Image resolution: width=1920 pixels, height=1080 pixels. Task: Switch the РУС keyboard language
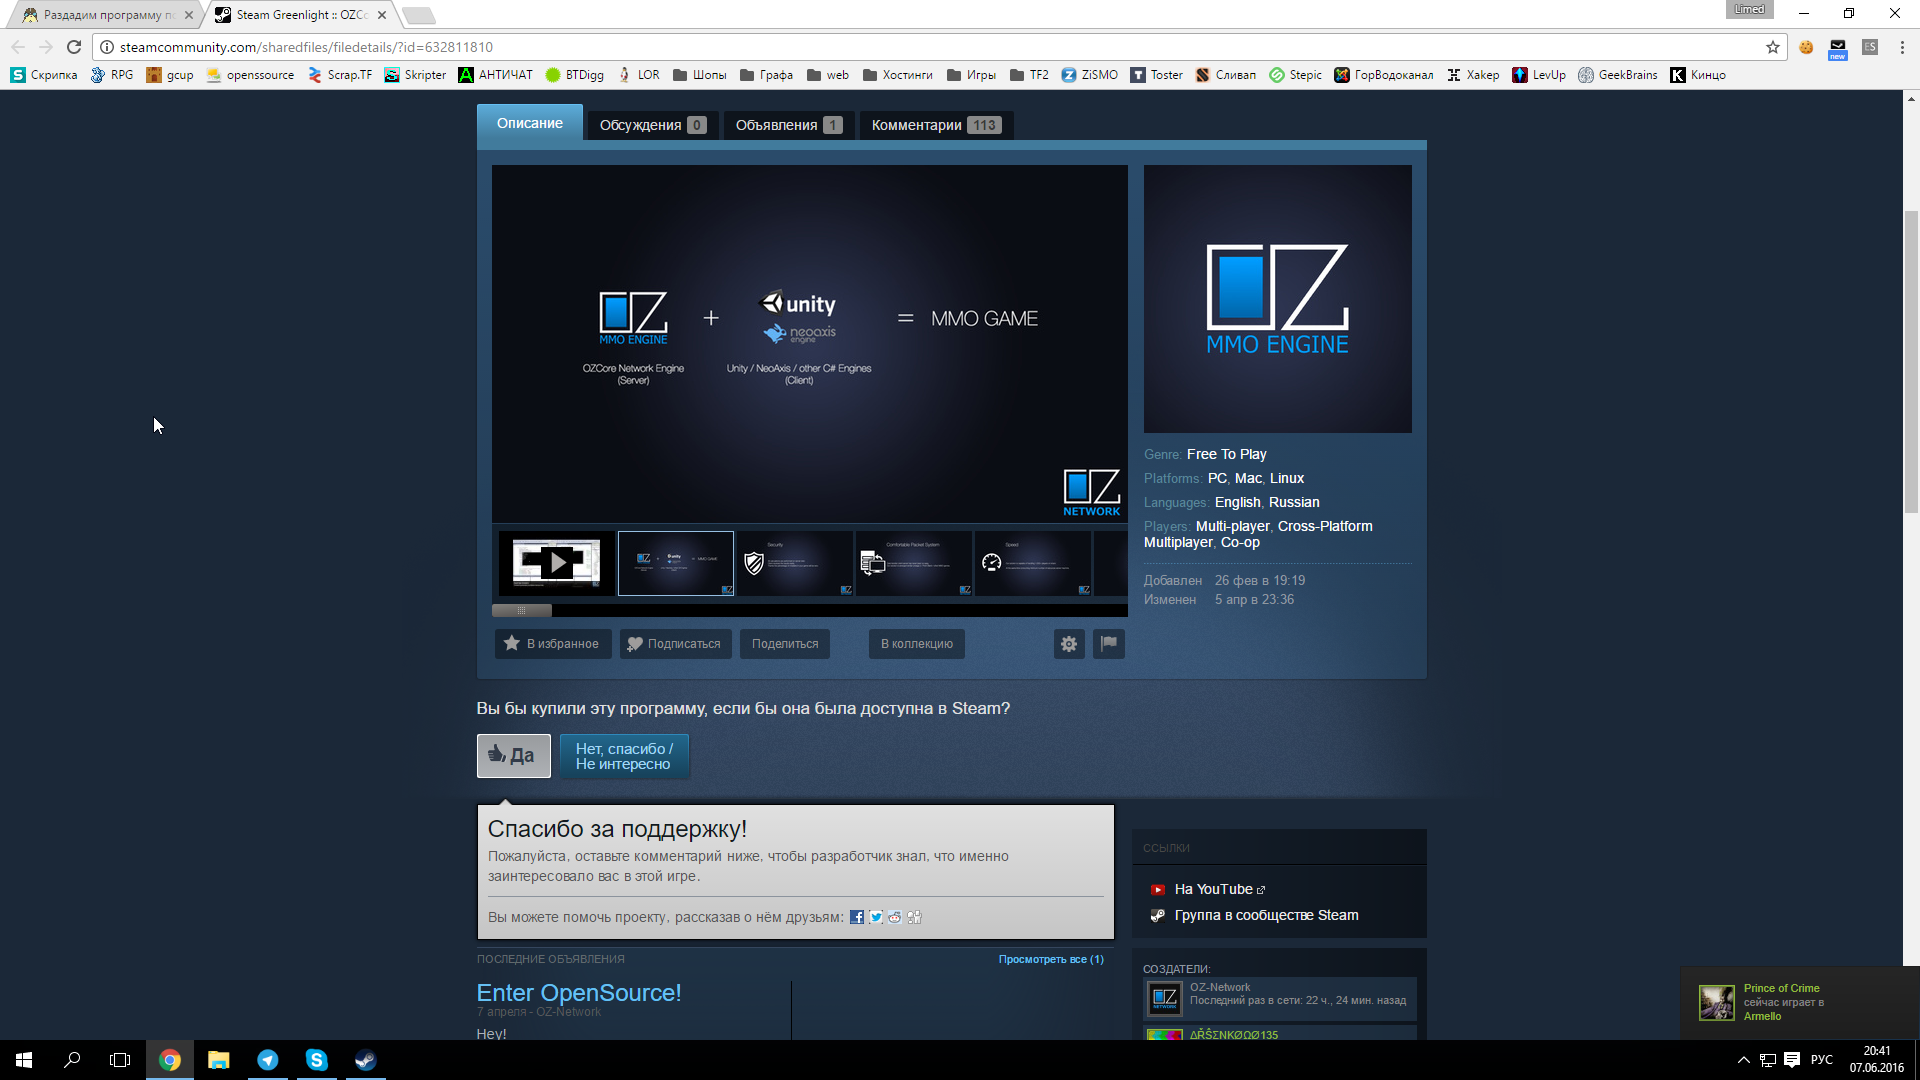tap(1822, 1060)
